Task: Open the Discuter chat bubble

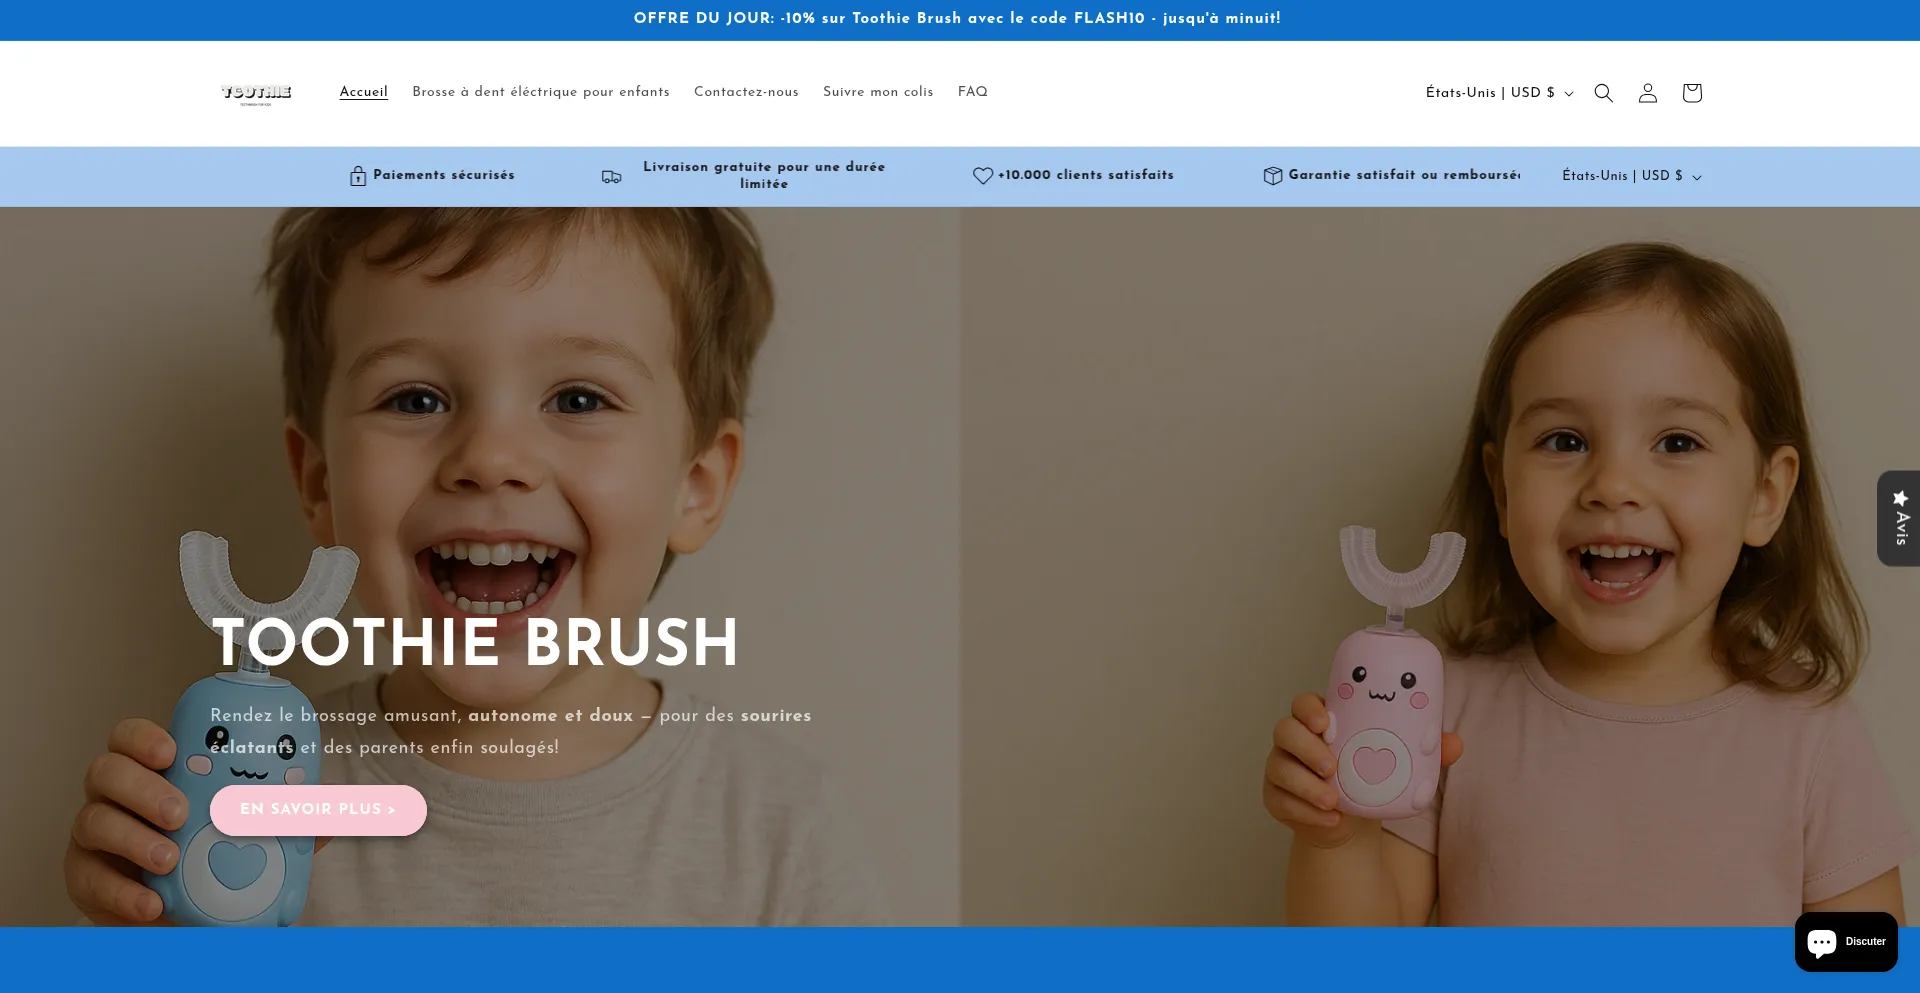Action: (1845, 941)
